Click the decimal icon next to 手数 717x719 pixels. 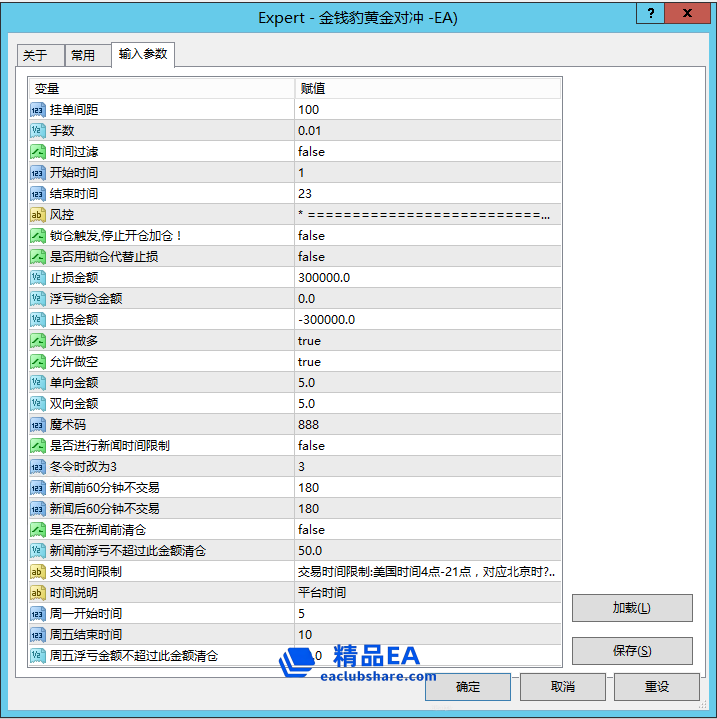[x=37, y=131]
